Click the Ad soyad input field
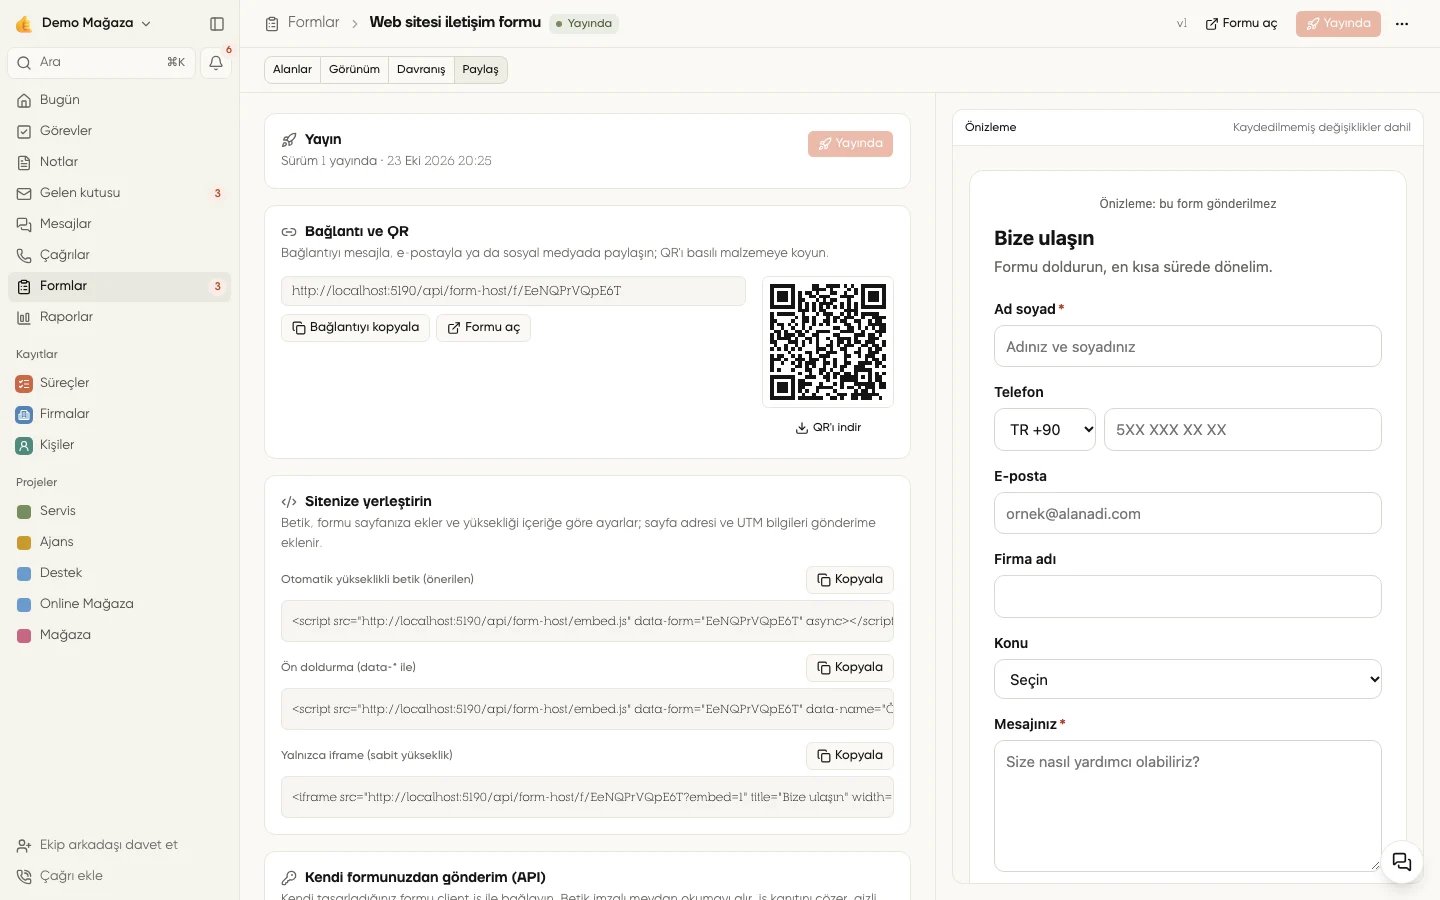Image resolution: width=1440 pixels, height=900 pixels. point(1188,347)
